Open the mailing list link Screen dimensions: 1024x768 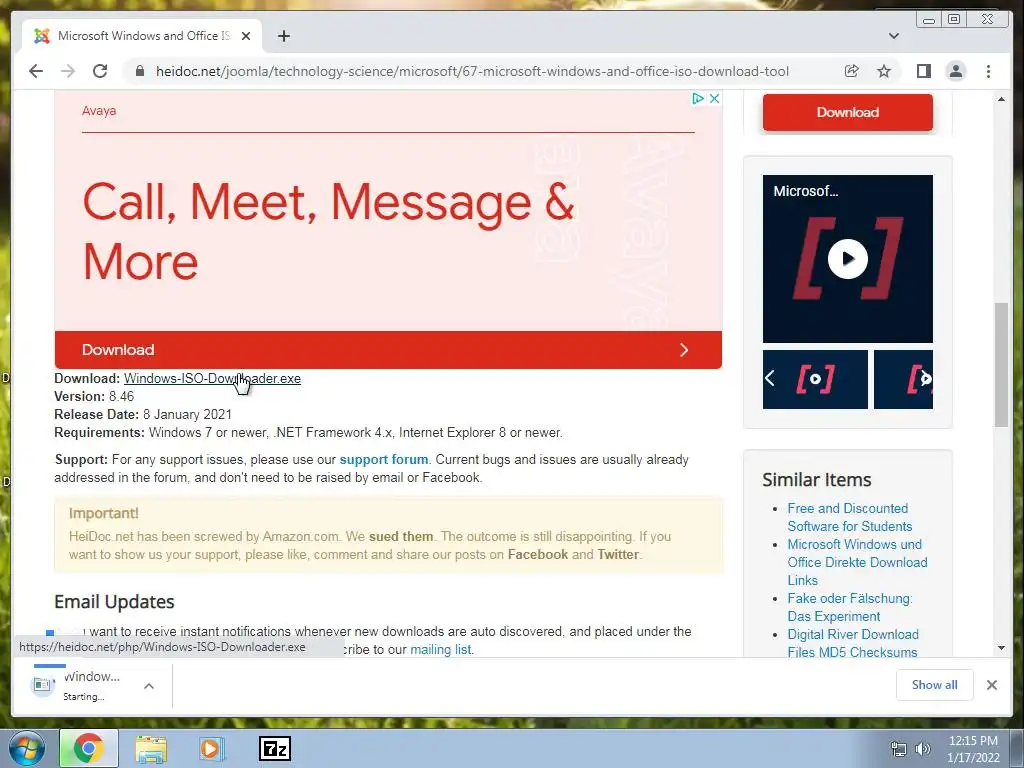440,650
